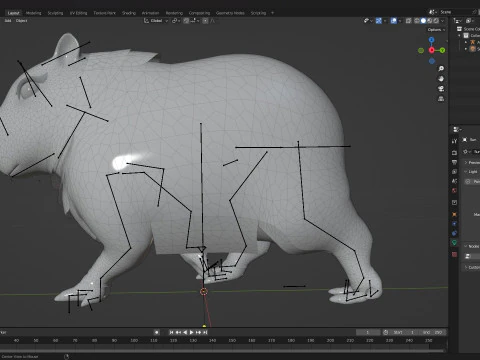Click the green Y axis on the gizmo
Viewport: 480px width, 360px height.
pyautogui.click(x=442, y=50)
